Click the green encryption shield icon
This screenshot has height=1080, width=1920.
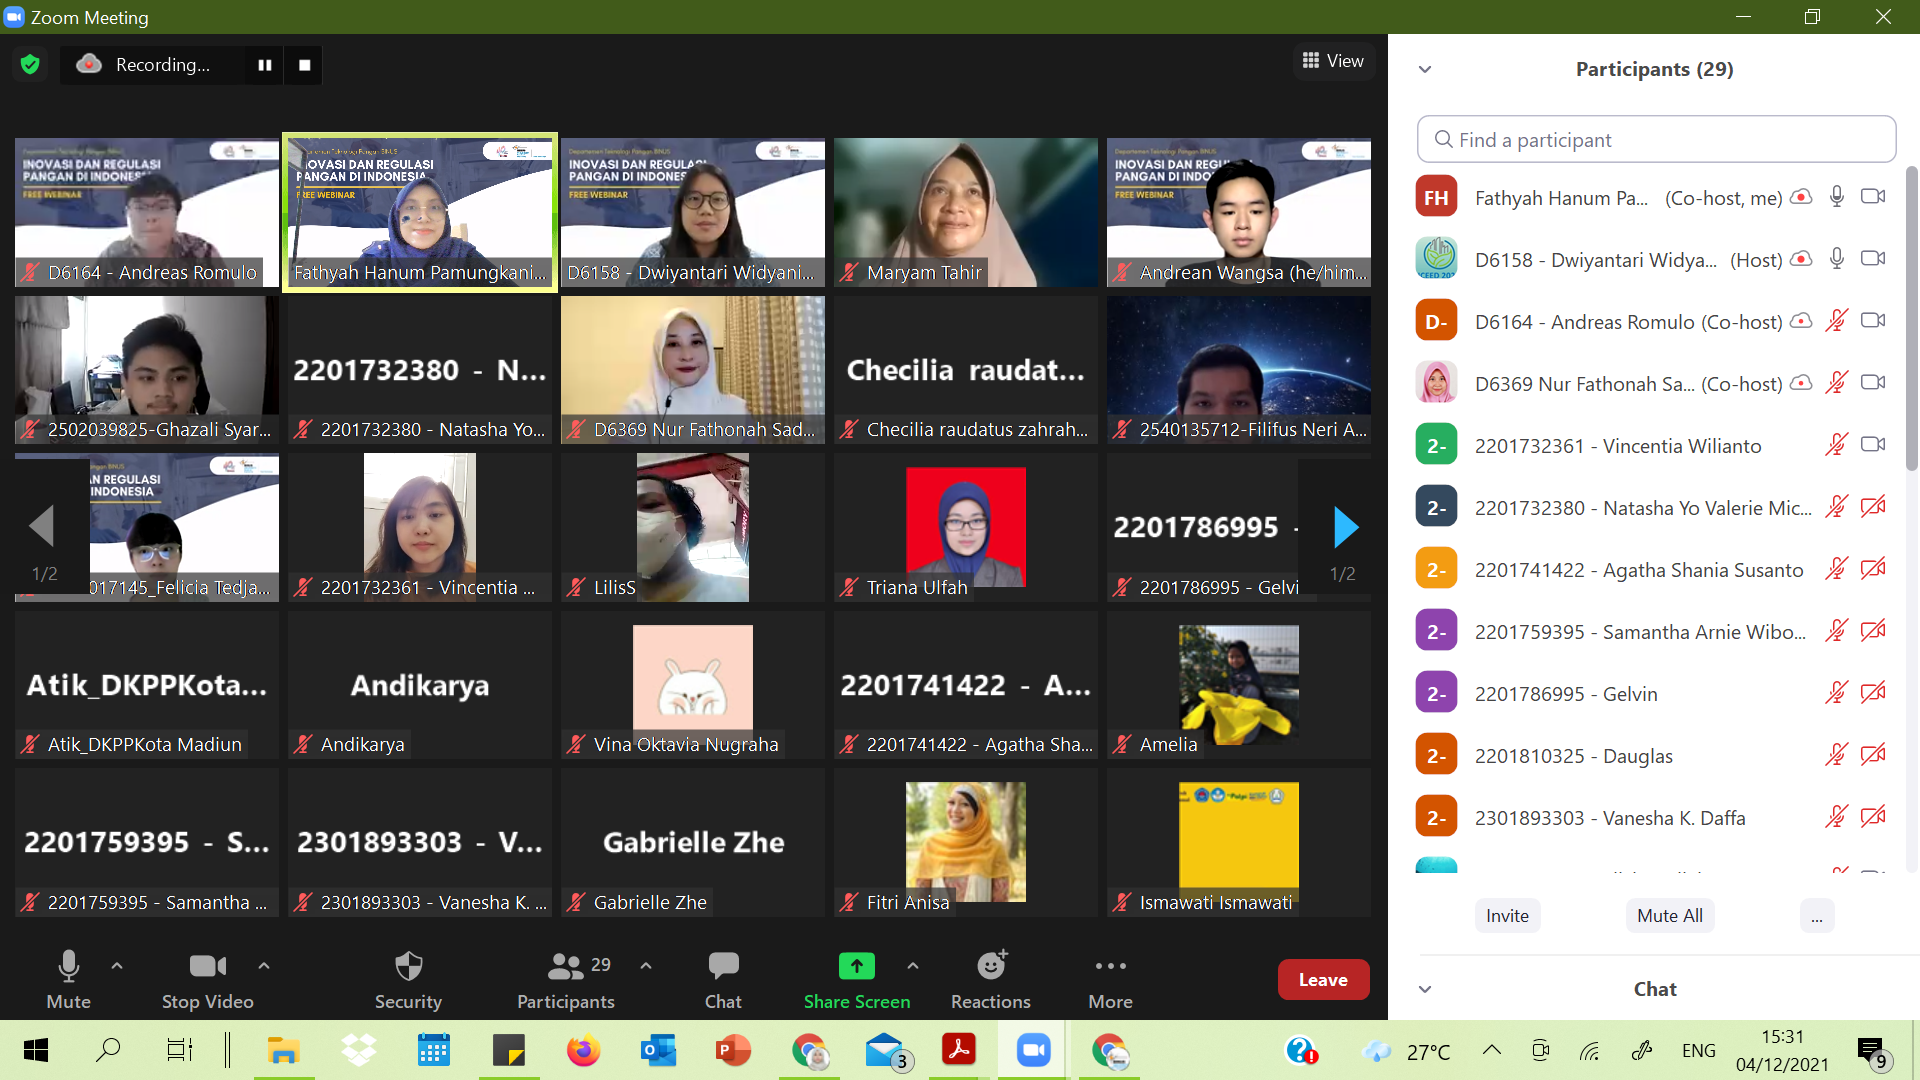30,65
